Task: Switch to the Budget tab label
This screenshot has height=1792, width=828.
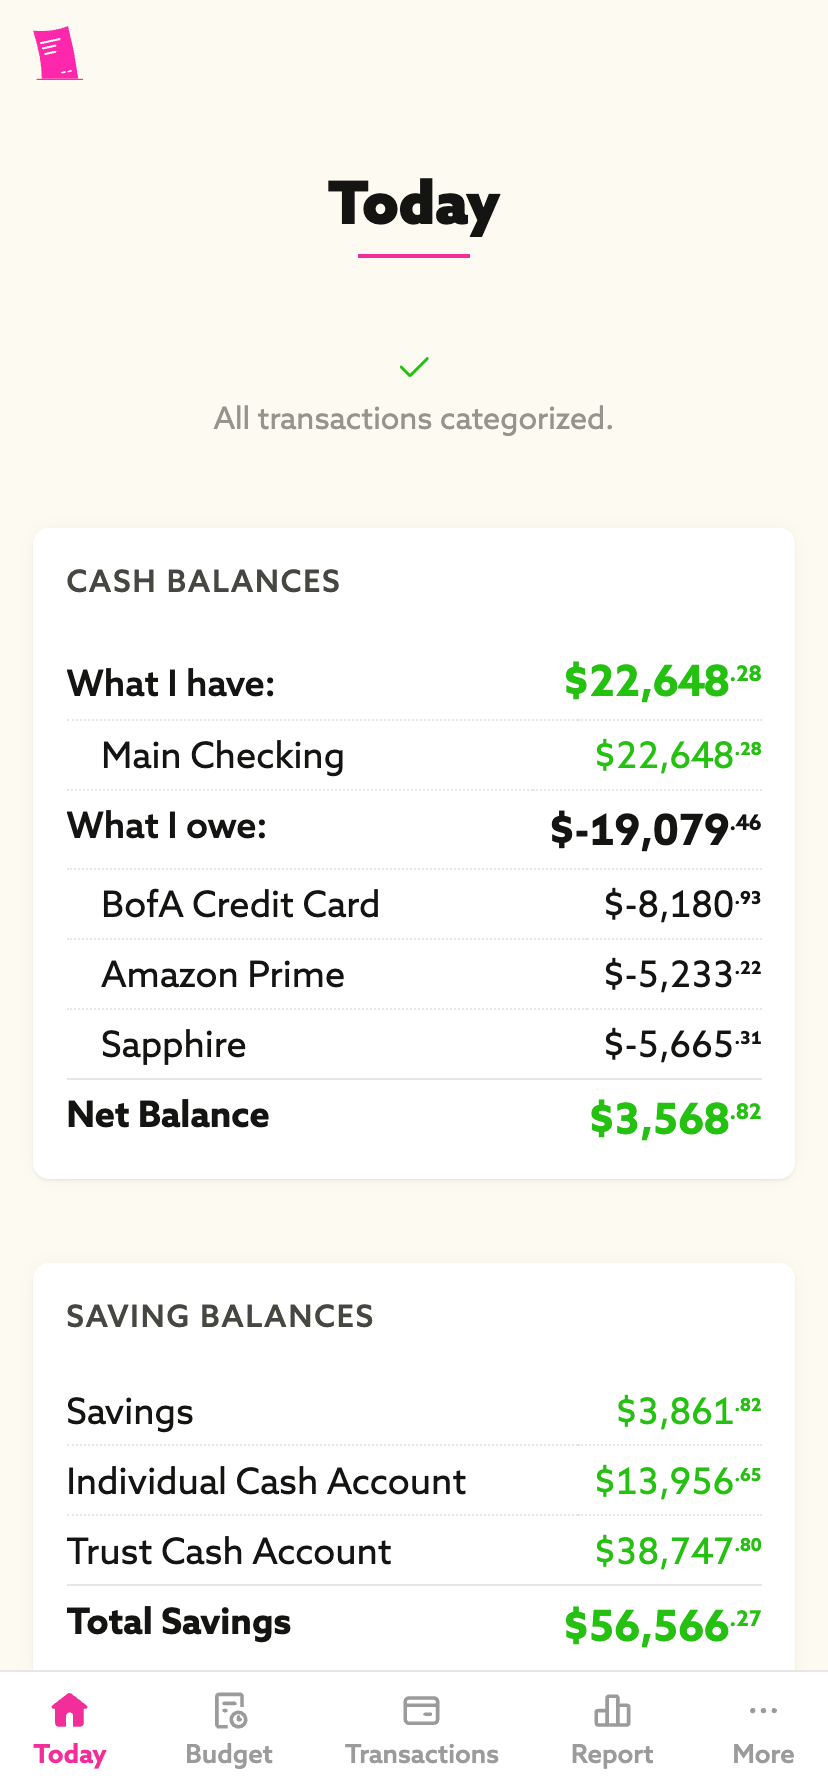Action: pos(229,1754)
